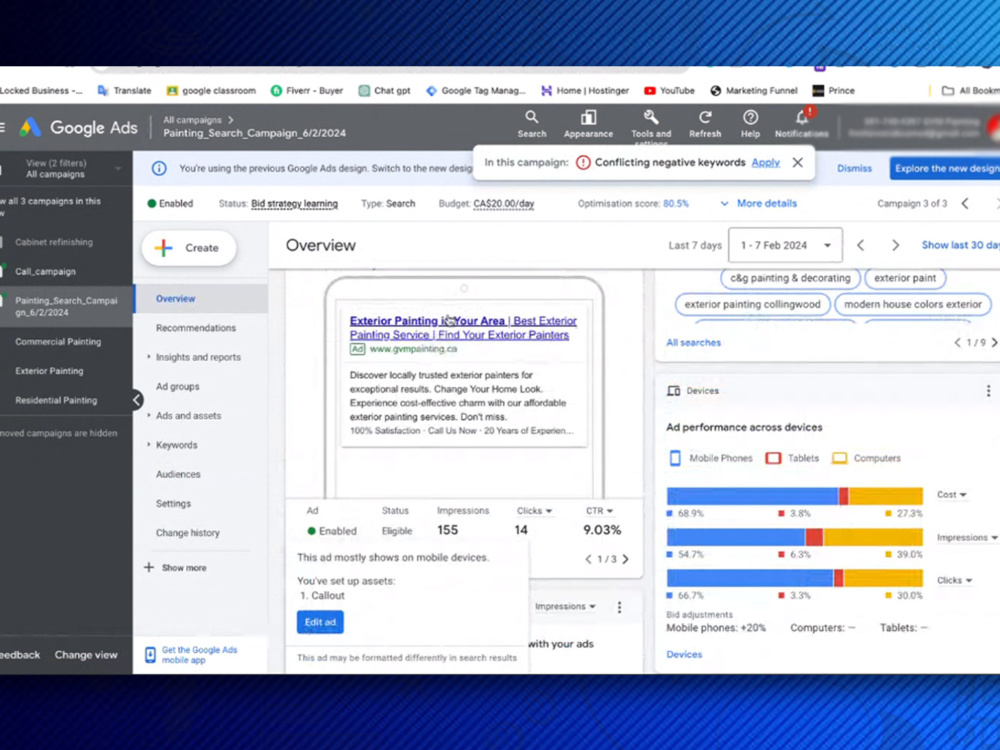This screenshot has width=1000, height=750.
Task: Go to previous campaign arrow
Action: pos(965,203)
